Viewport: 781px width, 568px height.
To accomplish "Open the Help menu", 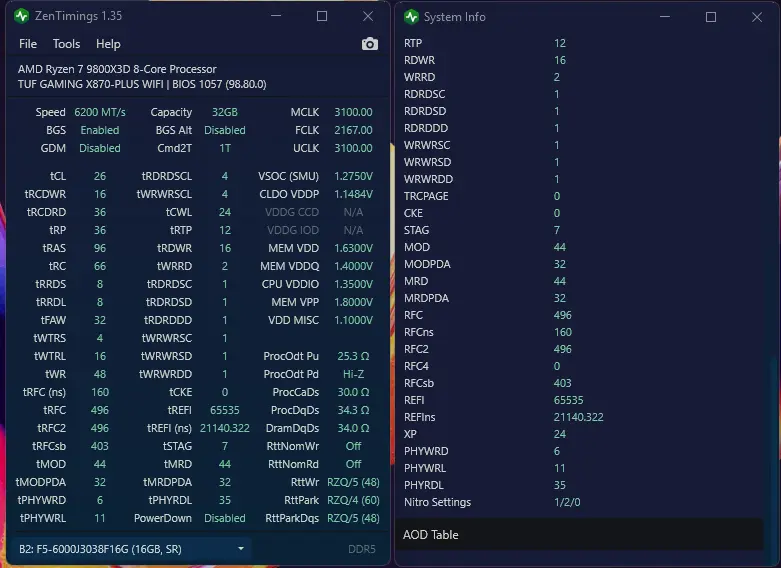I will 108,44.
